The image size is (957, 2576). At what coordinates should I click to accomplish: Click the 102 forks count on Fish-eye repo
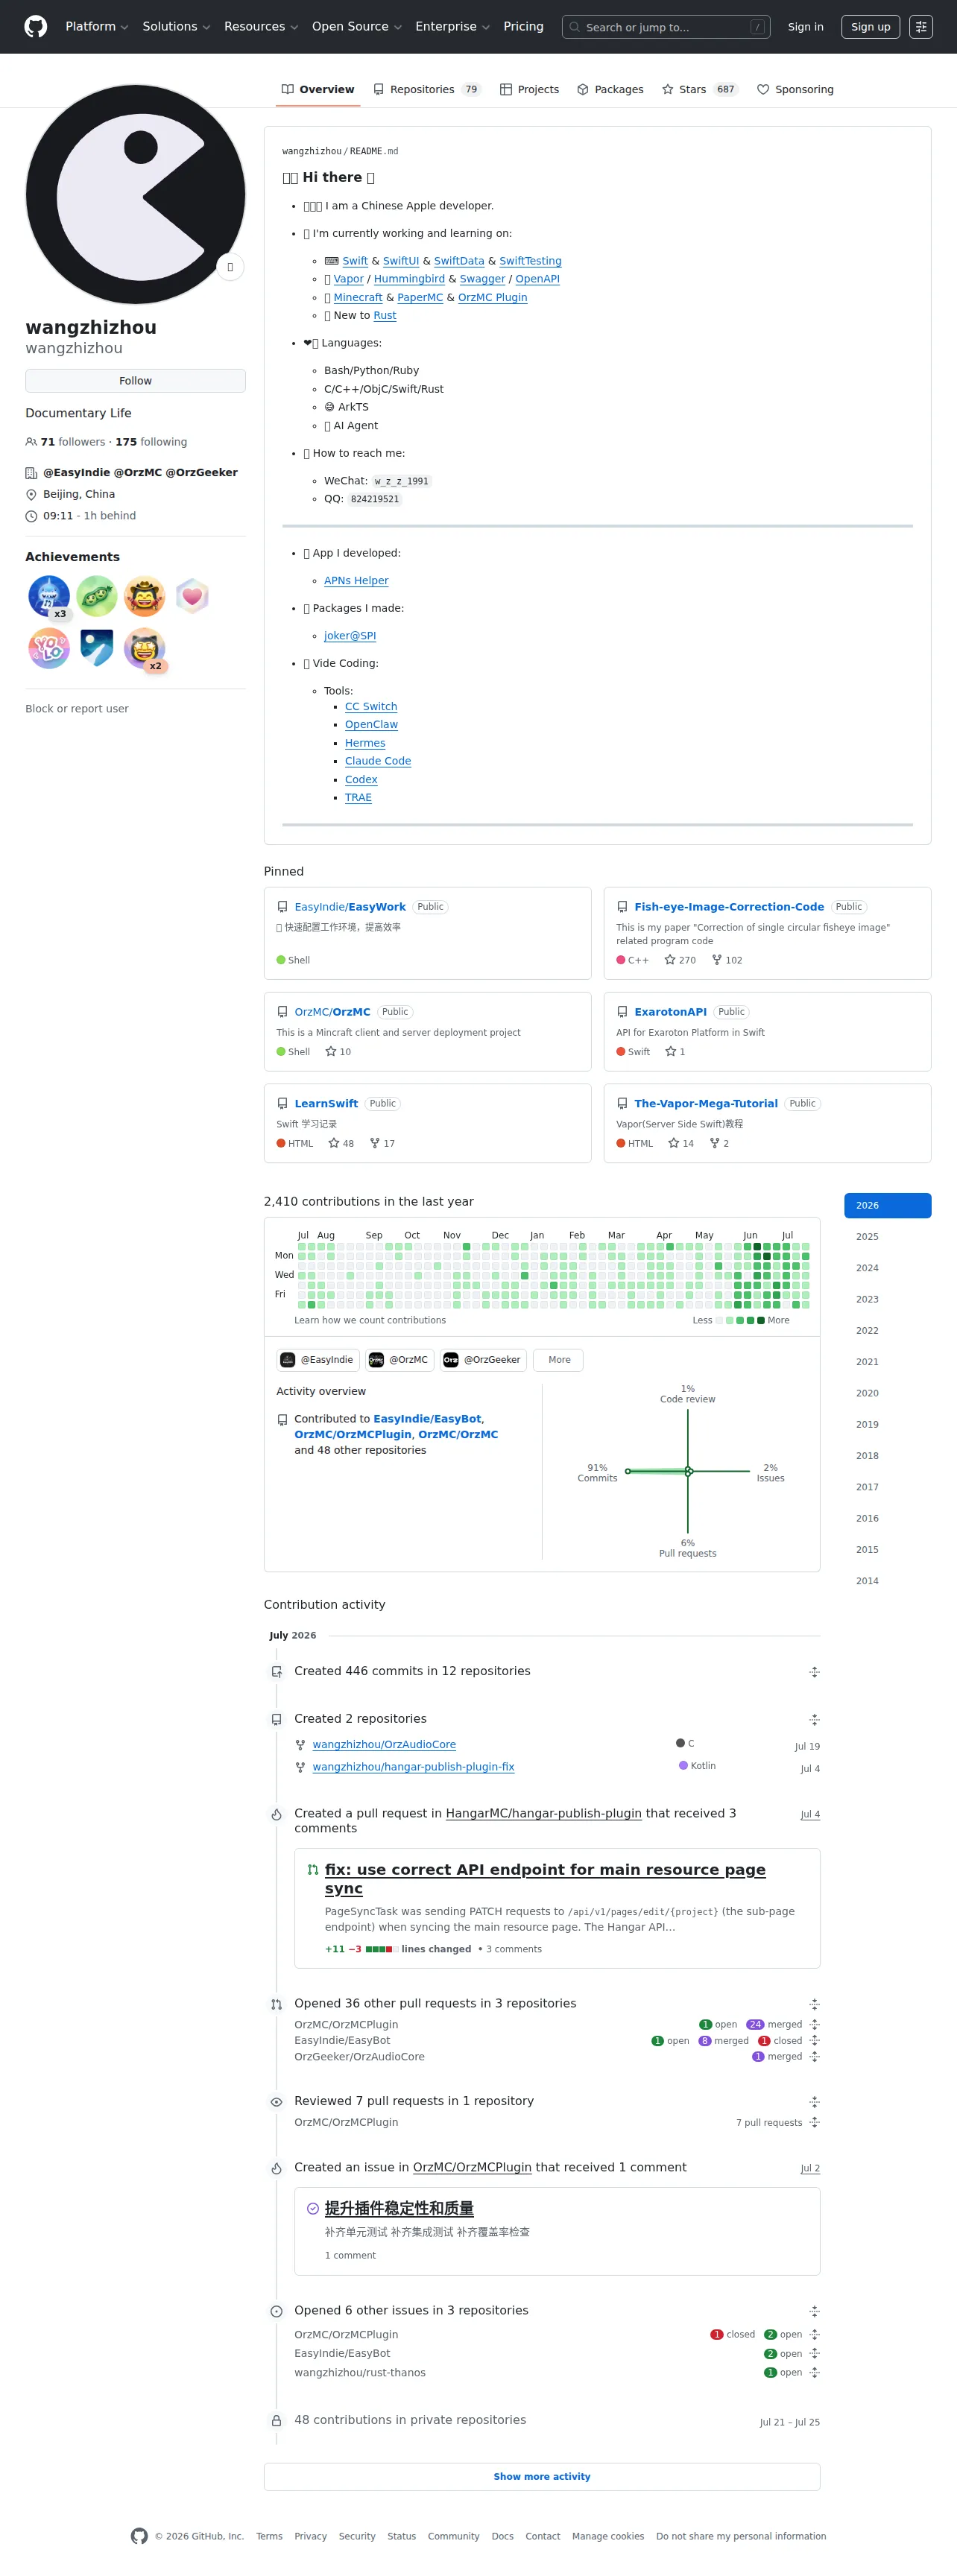click(x=727, y=960)
